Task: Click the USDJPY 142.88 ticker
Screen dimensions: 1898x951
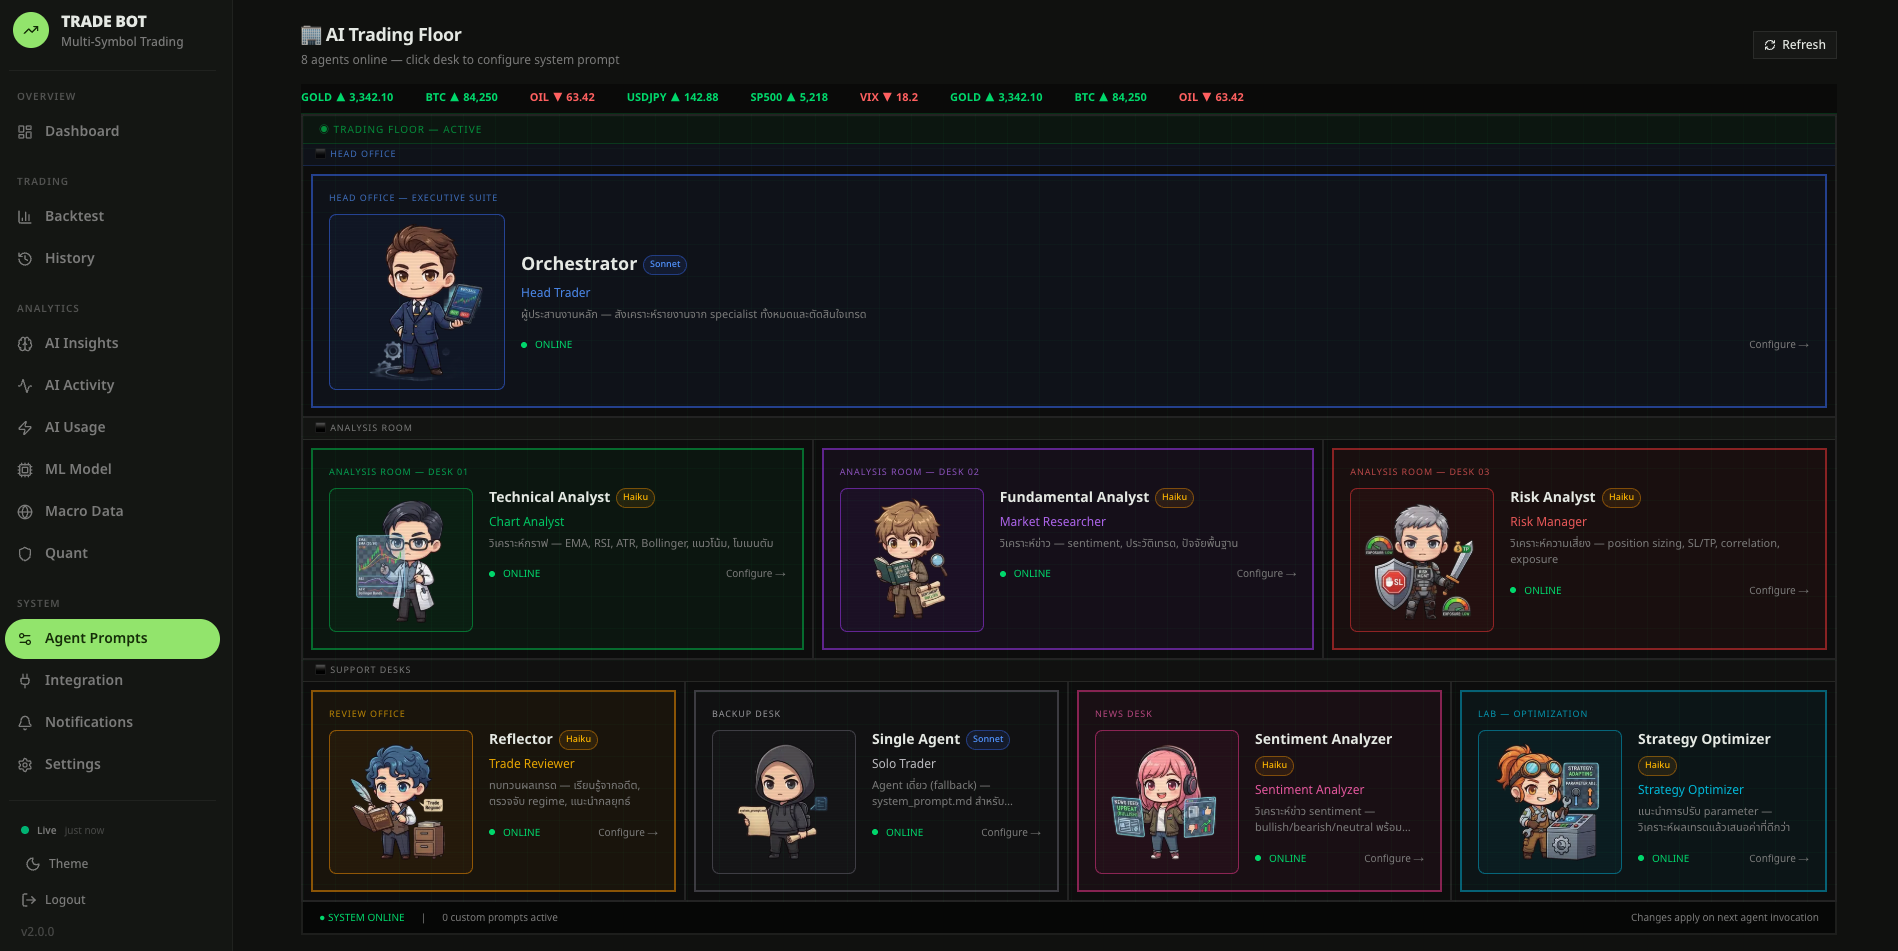Action: point(672,98)
